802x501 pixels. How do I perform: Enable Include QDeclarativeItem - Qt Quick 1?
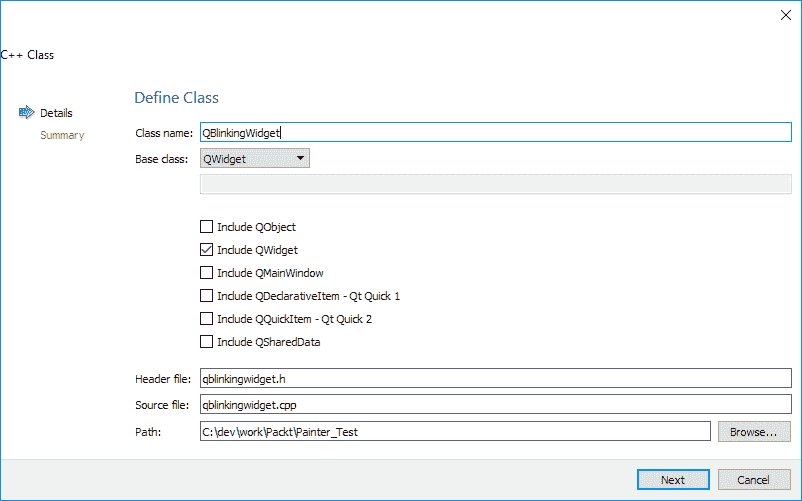click(207, 296)
